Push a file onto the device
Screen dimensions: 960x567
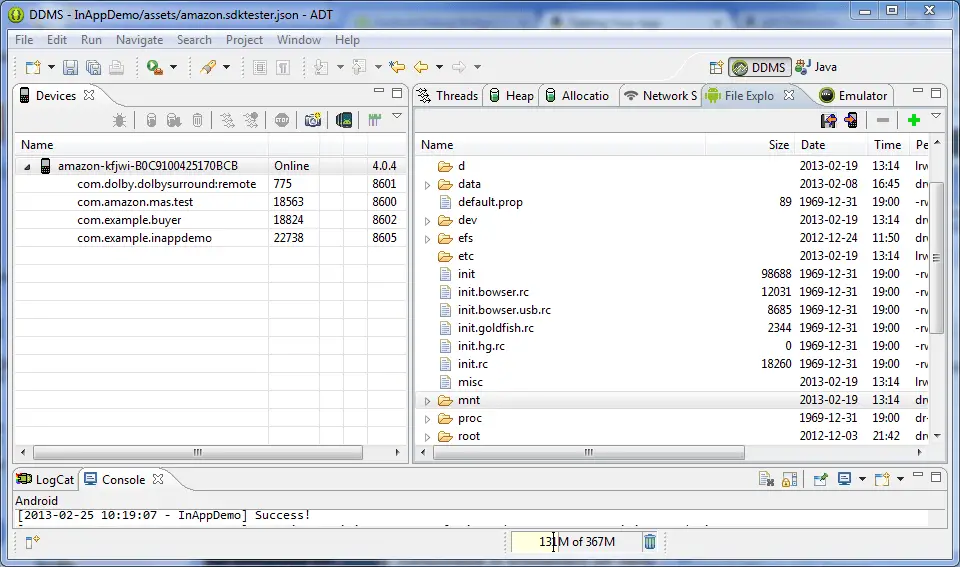tap(850, 120)
